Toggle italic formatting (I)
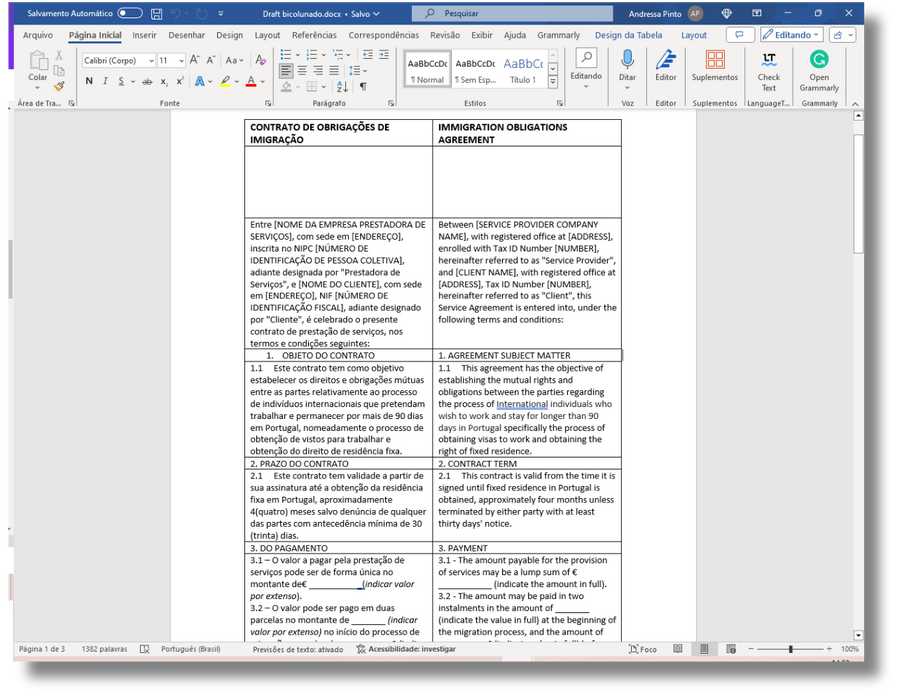The height and width of the screenshot is (695, 902). coord(105,81)
